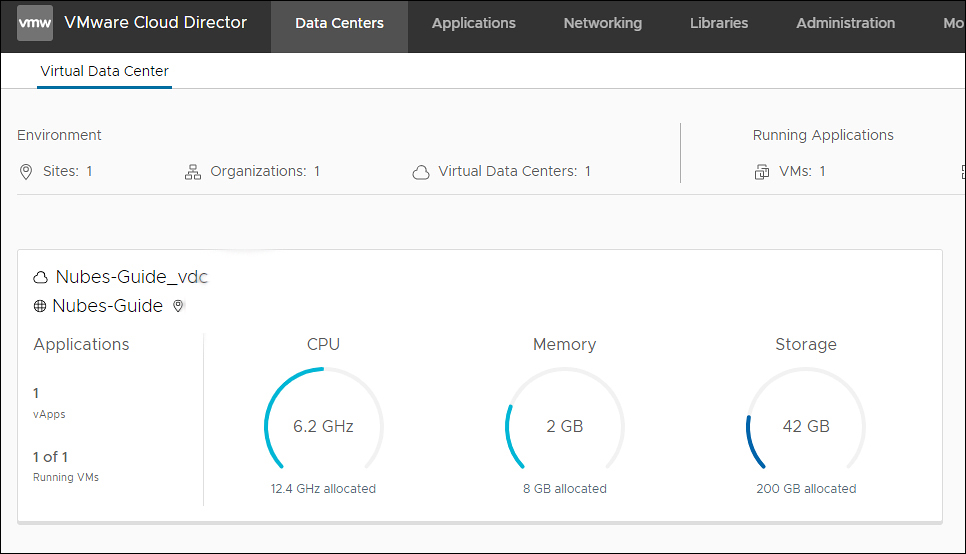Open the Nubes-Guide_vdc data center

(x=131, y=277)
